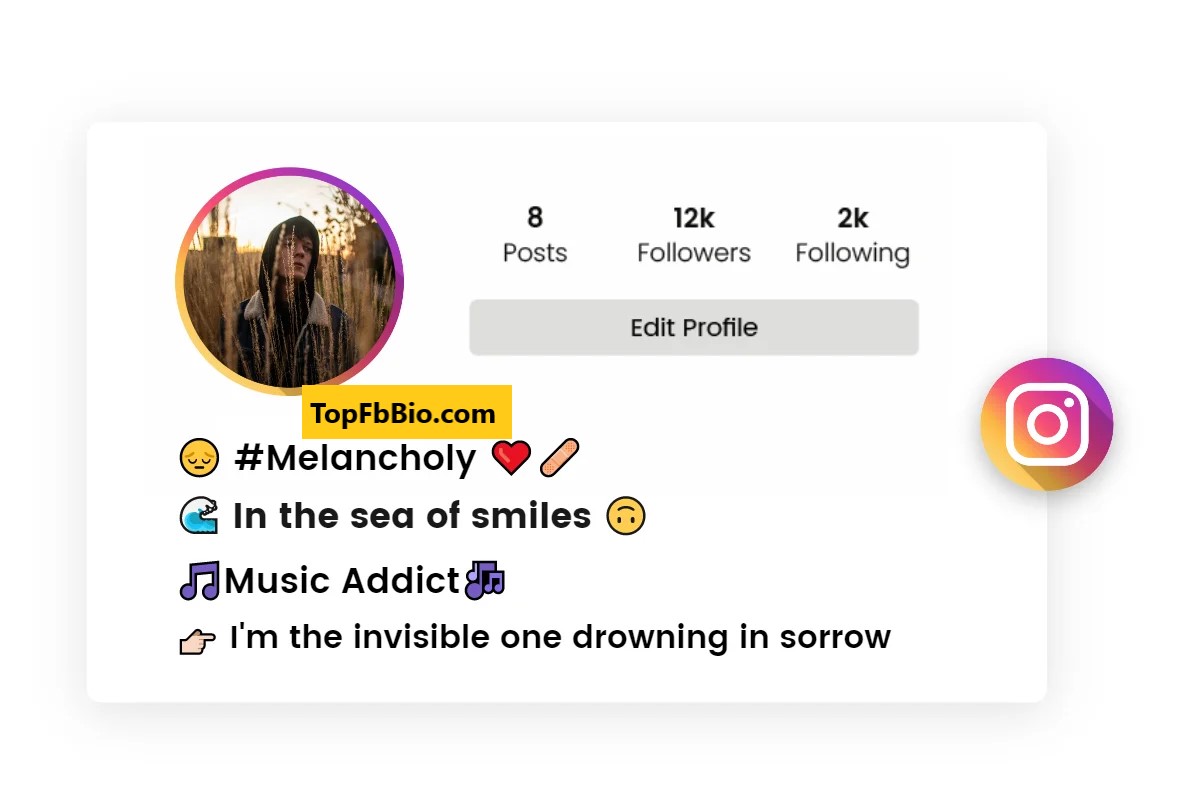This screenshot has height=800, width=1200.
Task: Click the Instagram app icon on the right
Action: tap(1046, 424)
